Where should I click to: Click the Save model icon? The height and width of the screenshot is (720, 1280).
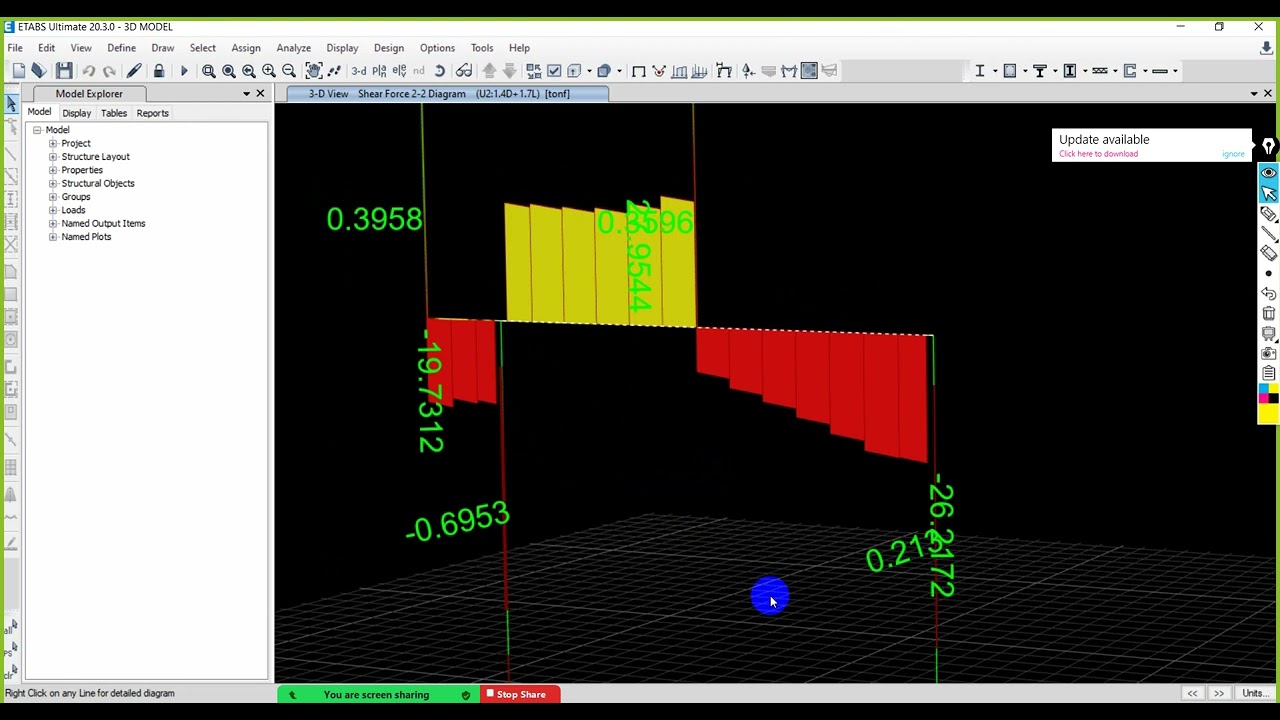tap(64, 71)
